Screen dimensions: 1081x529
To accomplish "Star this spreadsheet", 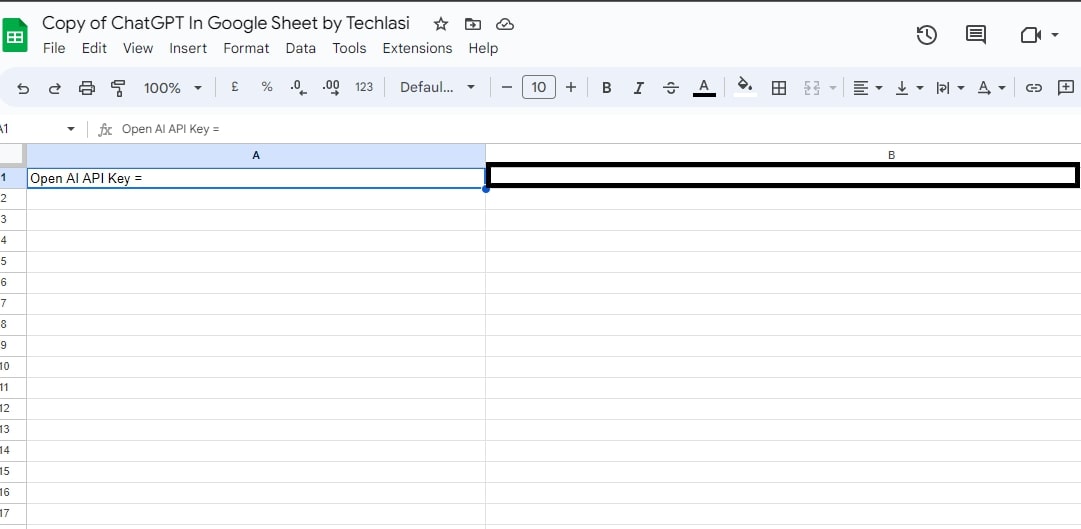I will 441,24.
